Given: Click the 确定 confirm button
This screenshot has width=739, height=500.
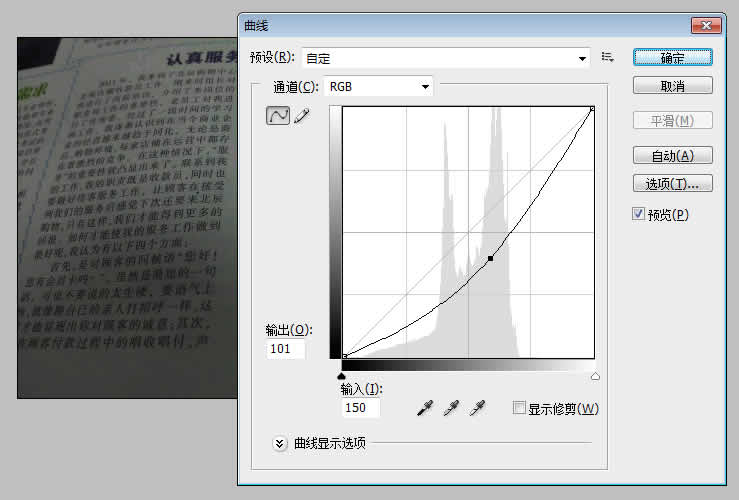Looking at the screenshot, I should pos(672,58).
